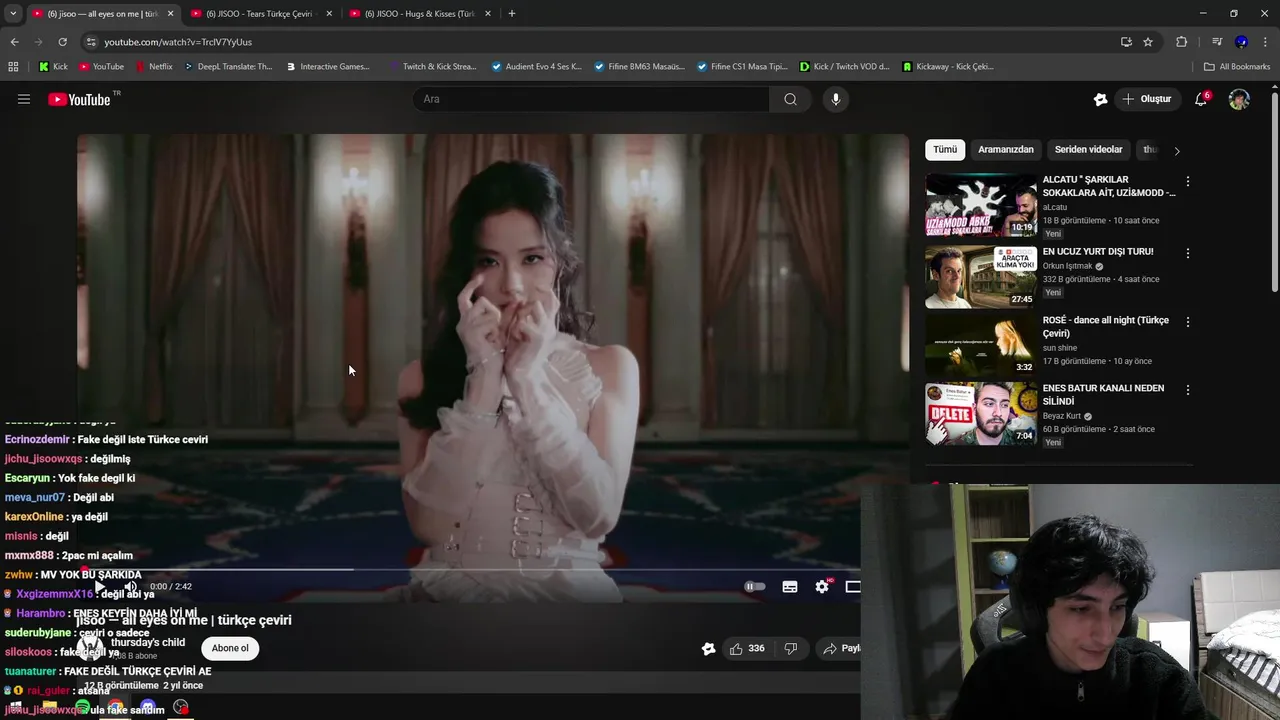Viewport: 1280px width, 720px height.
Task: Click the search magnifier button
Action: (x=790, y=99)
